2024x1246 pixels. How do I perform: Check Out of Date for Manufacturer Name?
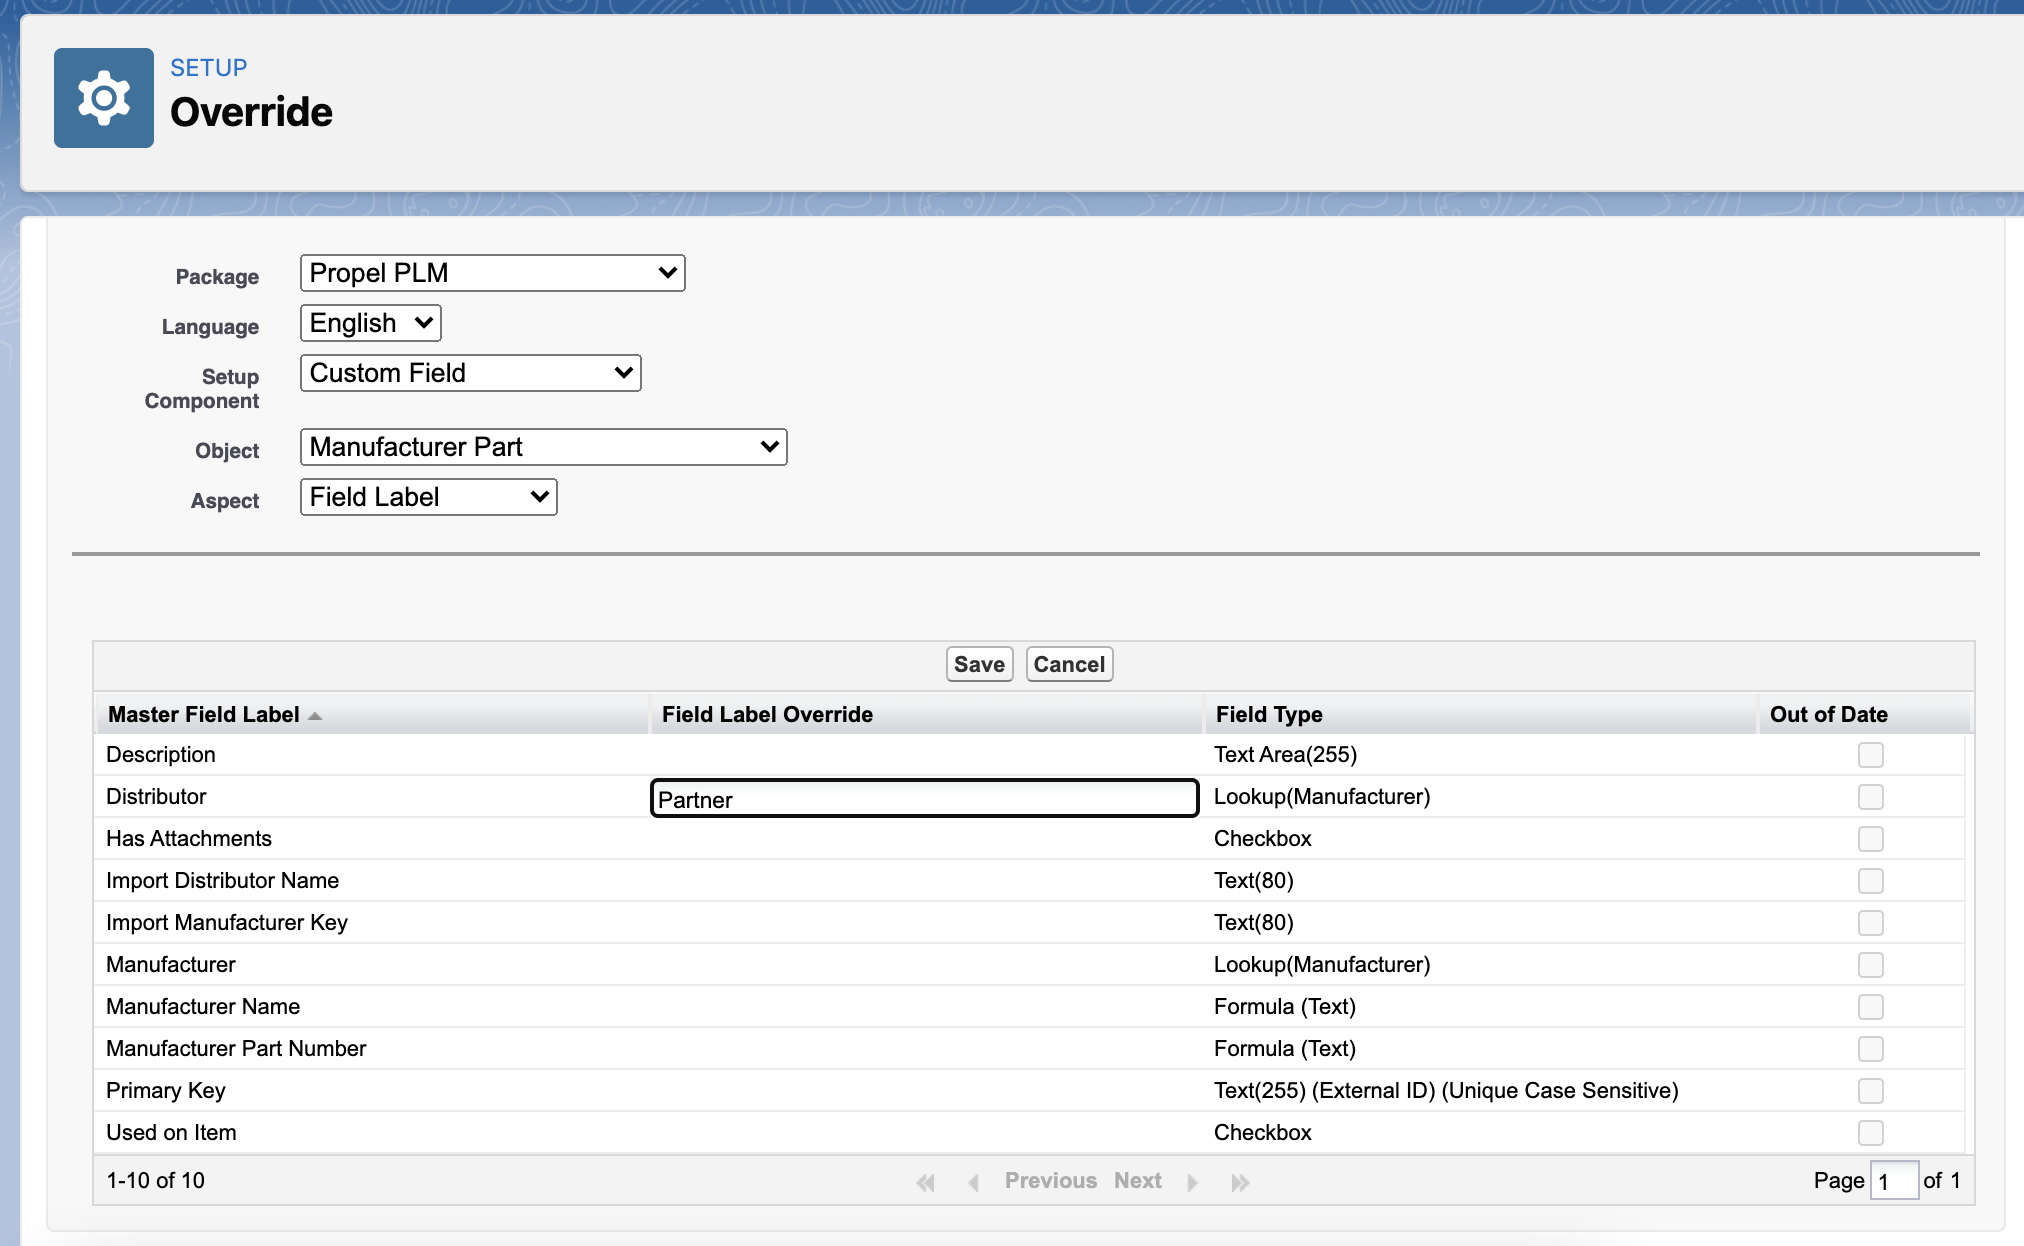[x=1870, y=1007]
